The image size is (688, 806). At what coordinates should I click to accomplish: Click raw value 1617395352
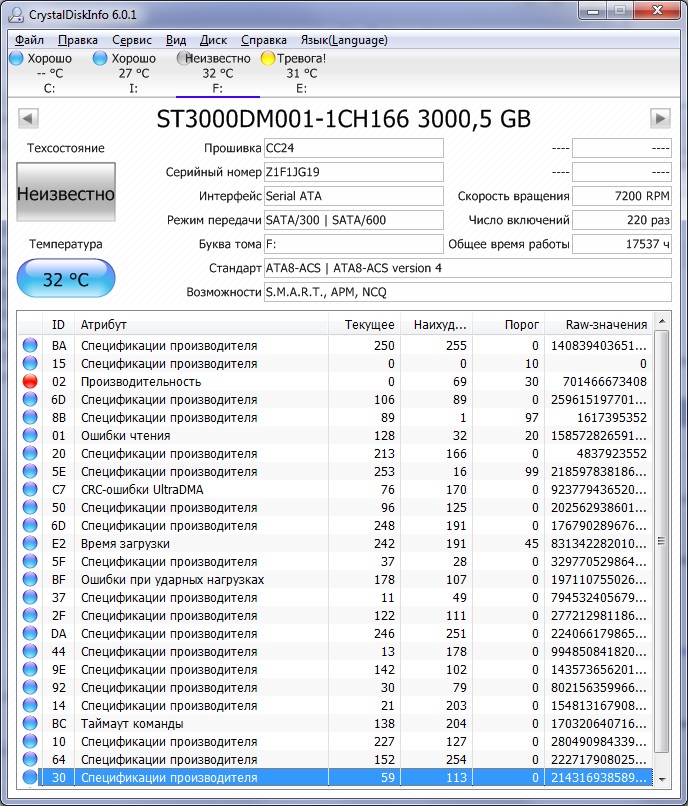point(612,417)
